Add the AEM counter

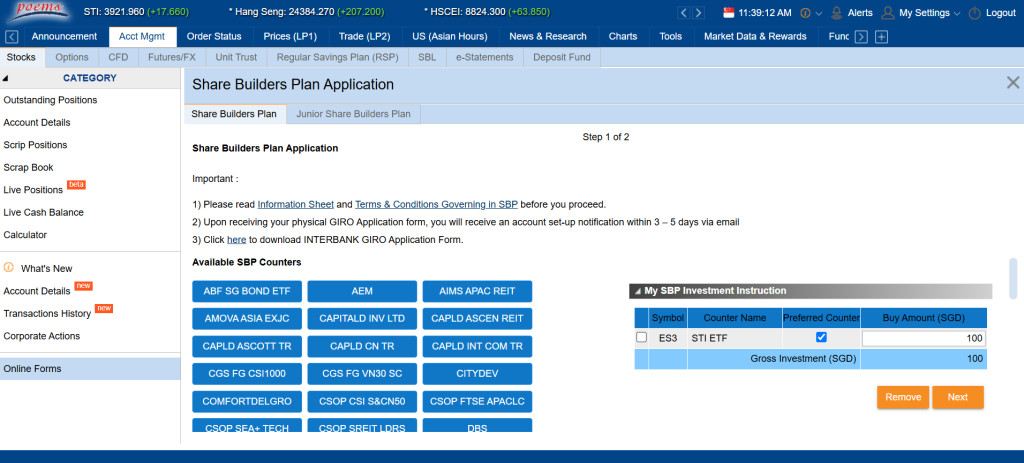click(362, 291)
